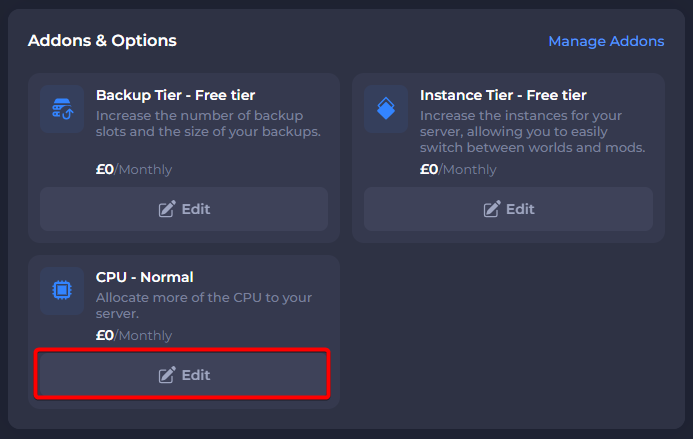Edit the Backup Tier addon

(x=184, y=209)
